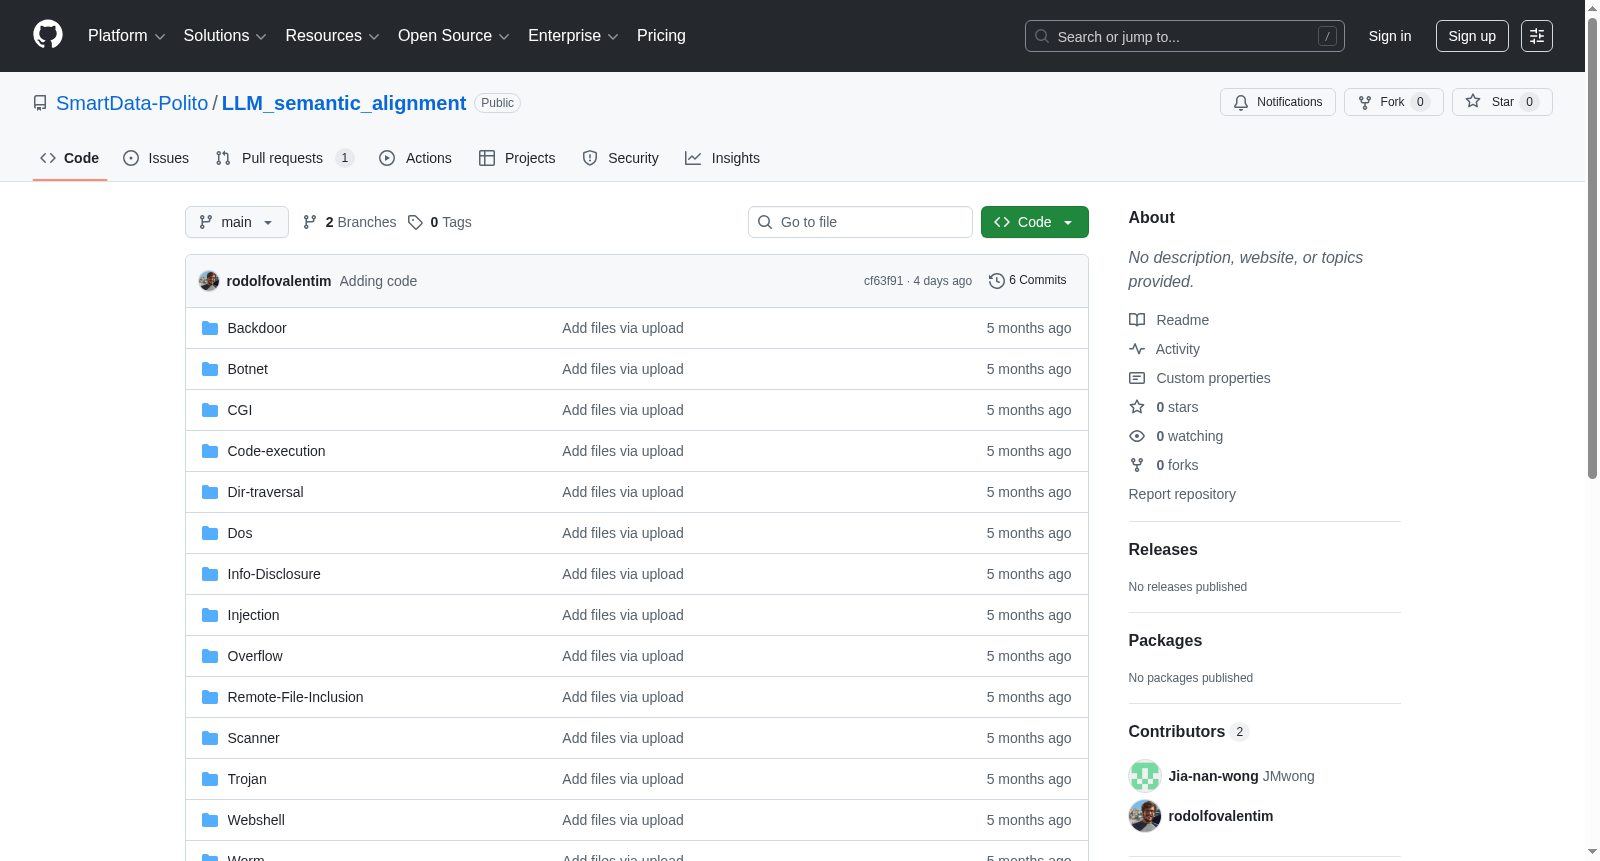Click the Notifications button
The width and height of the screenshot is (1600, 861).
coord(1278,102)
